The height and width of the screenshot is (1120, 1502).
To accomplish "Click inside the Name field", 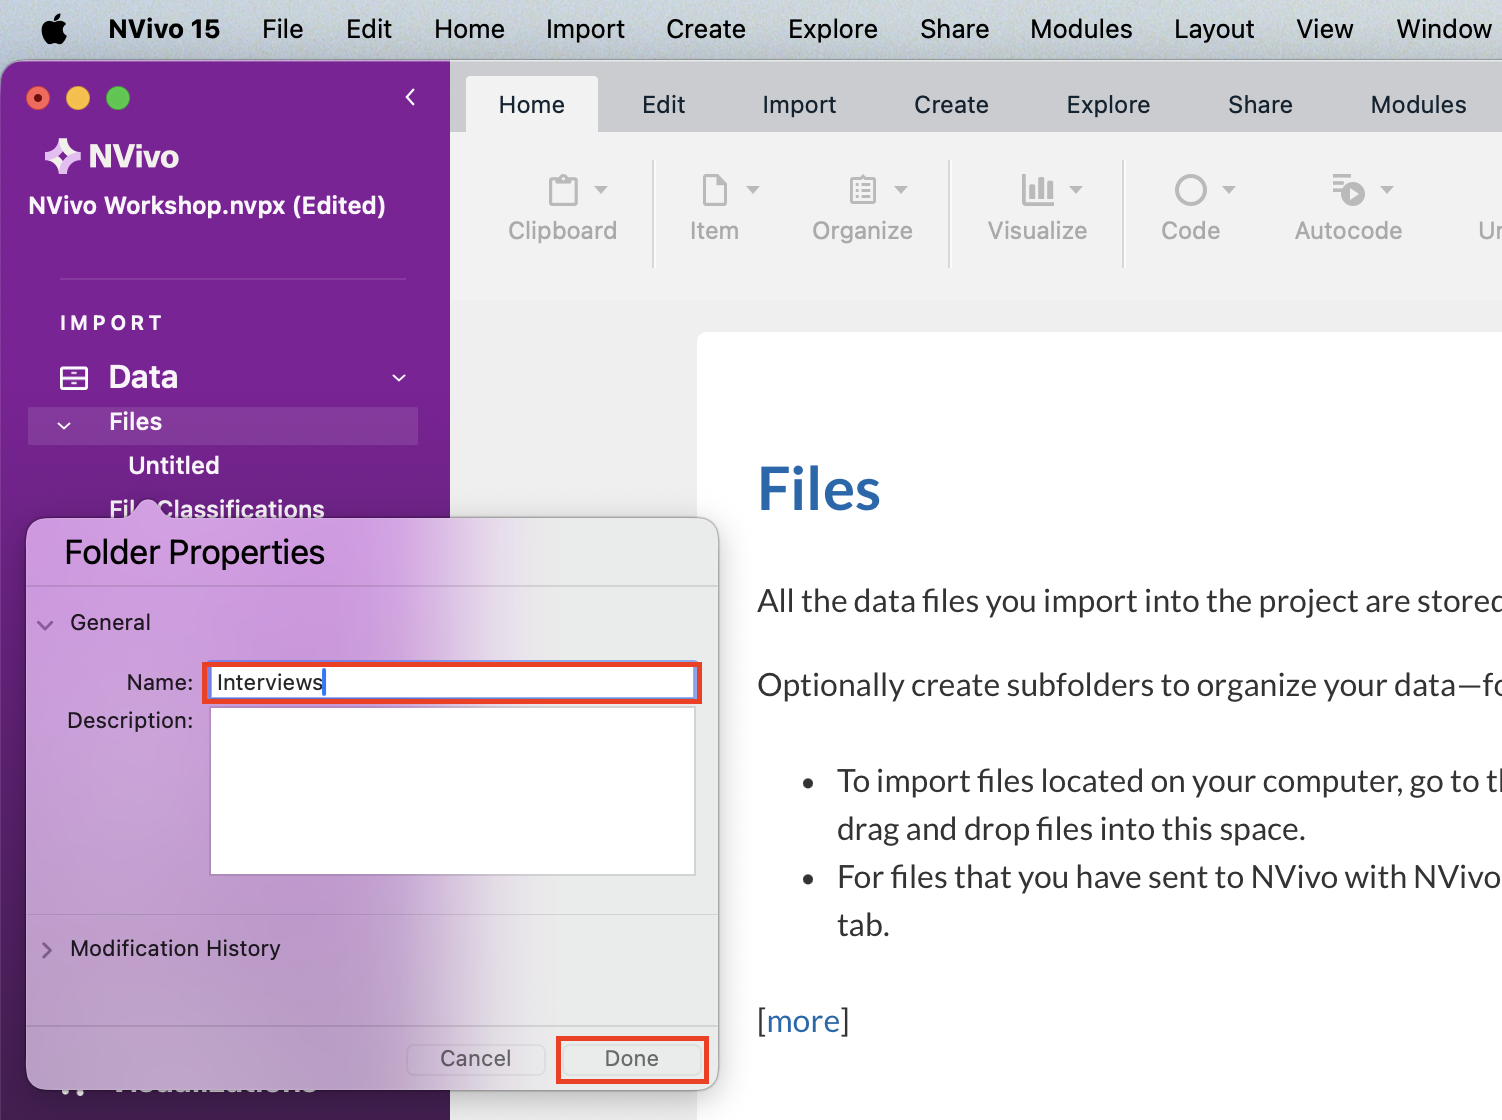I will (x=451, y=682).
